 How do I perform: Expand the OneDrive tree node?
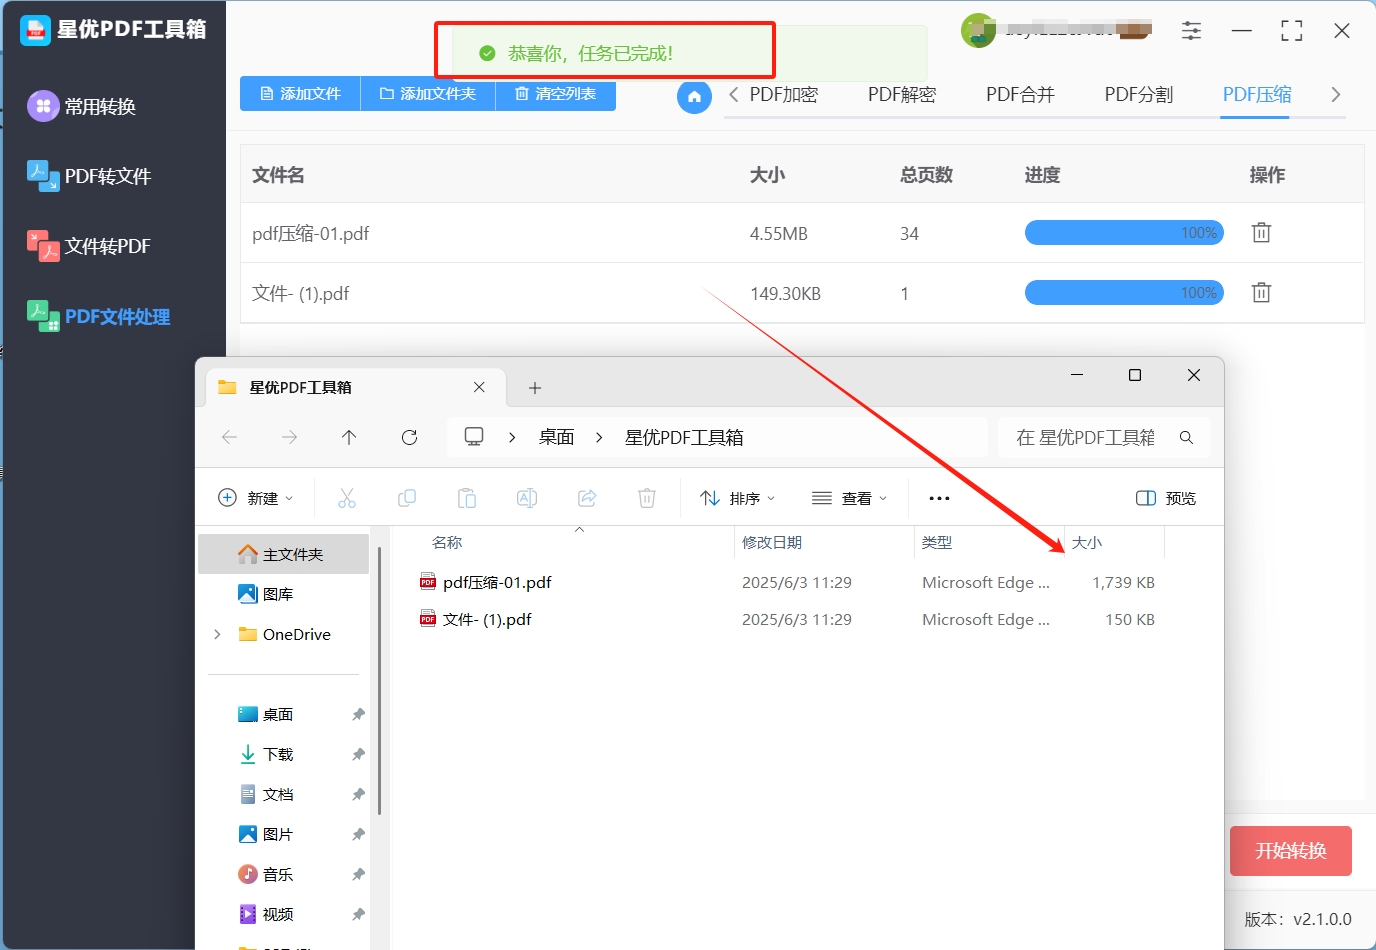click(x=217, y=634)
